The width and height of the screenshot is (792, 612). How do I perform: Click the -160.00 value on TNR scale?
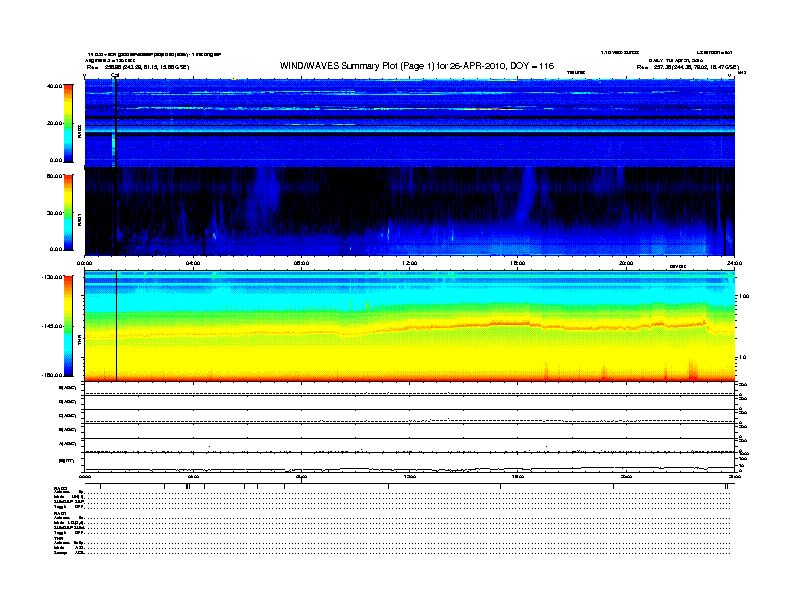coord(53,375)
